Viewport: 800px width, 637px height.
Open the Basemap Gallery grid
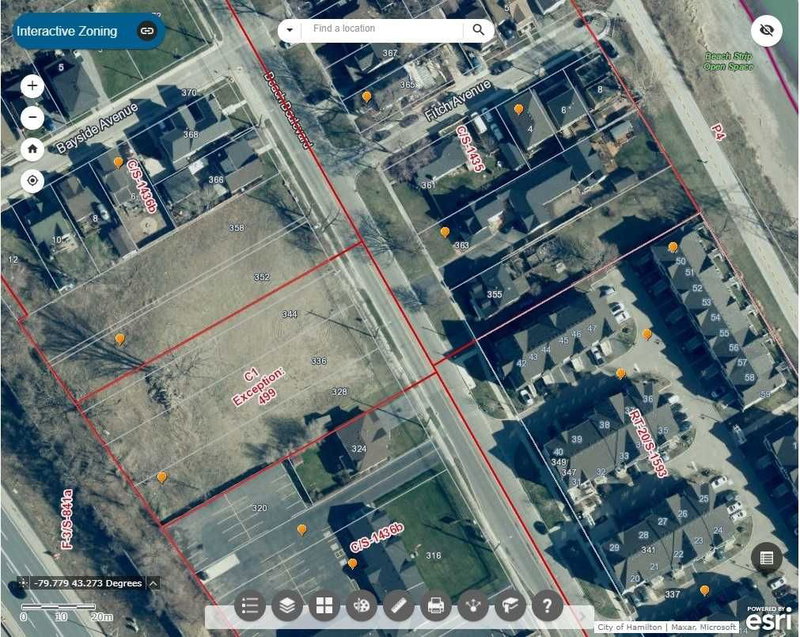tap(324, 605)
